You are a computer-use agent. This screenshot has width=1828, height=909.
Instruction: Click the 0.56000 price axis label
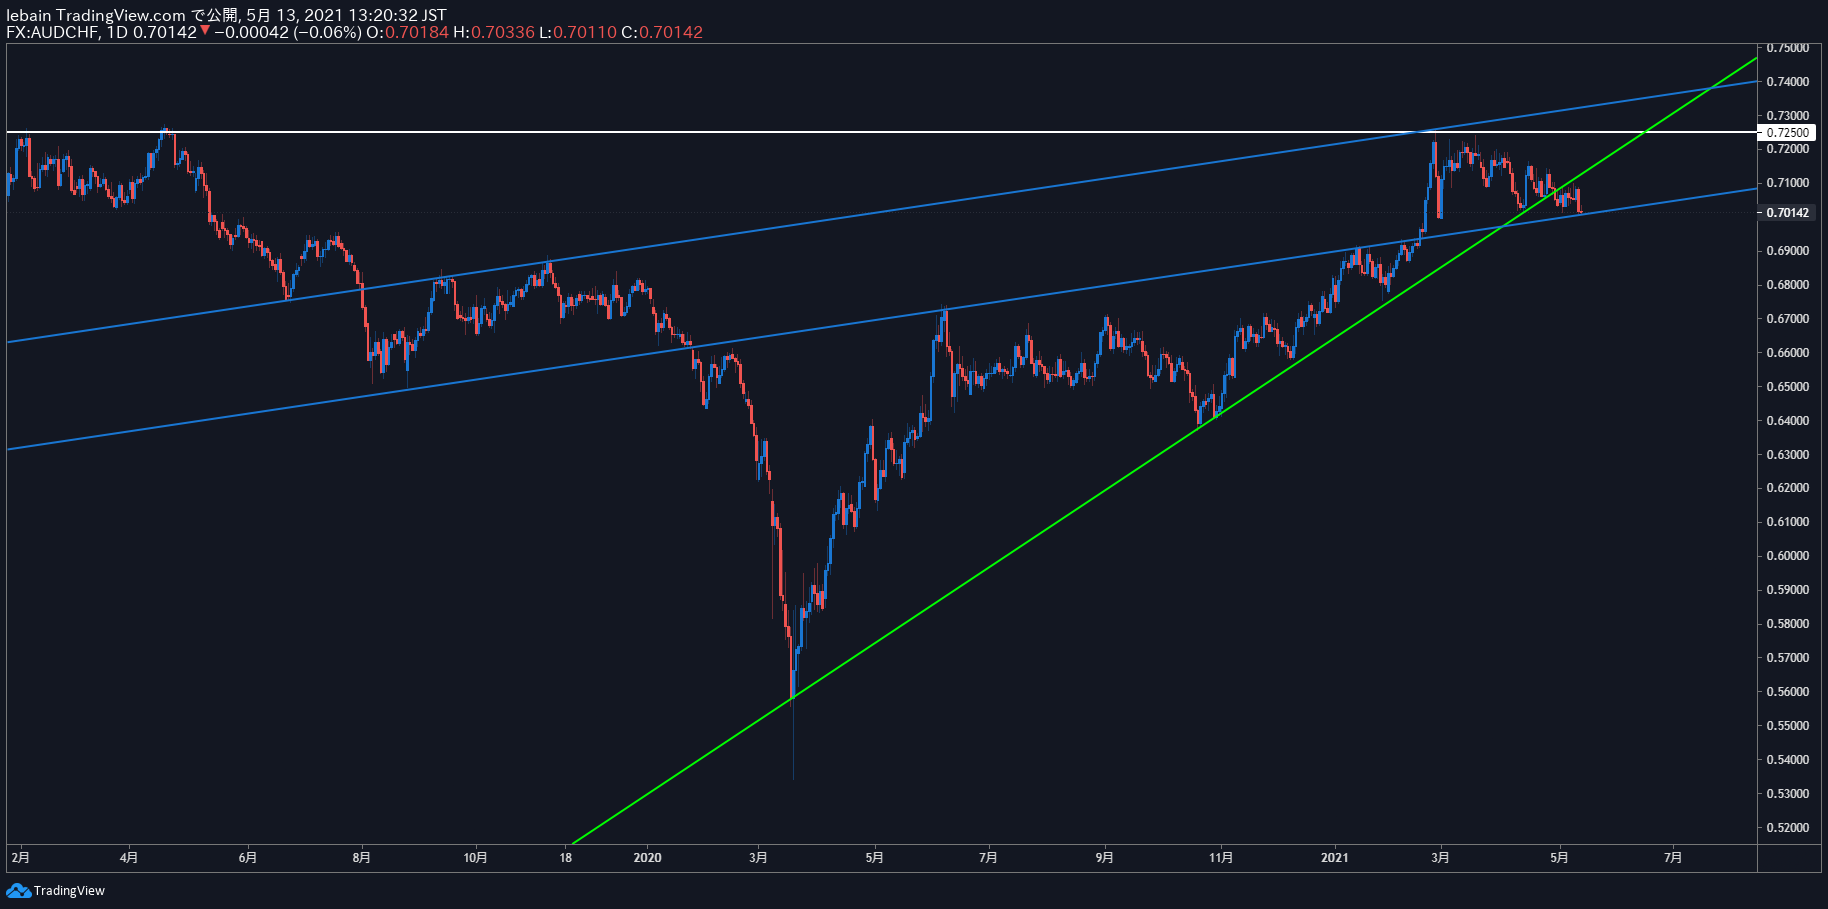click(x=1787, y=692)
